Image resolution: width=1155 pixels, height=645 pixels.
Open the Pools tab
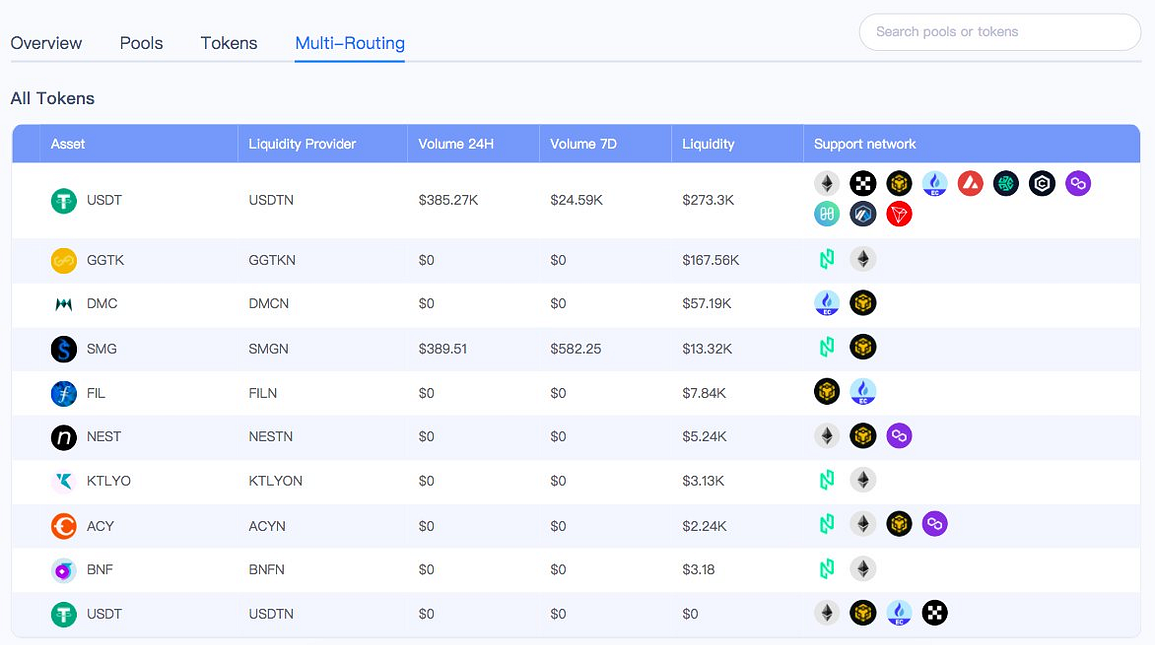point(141,43)
